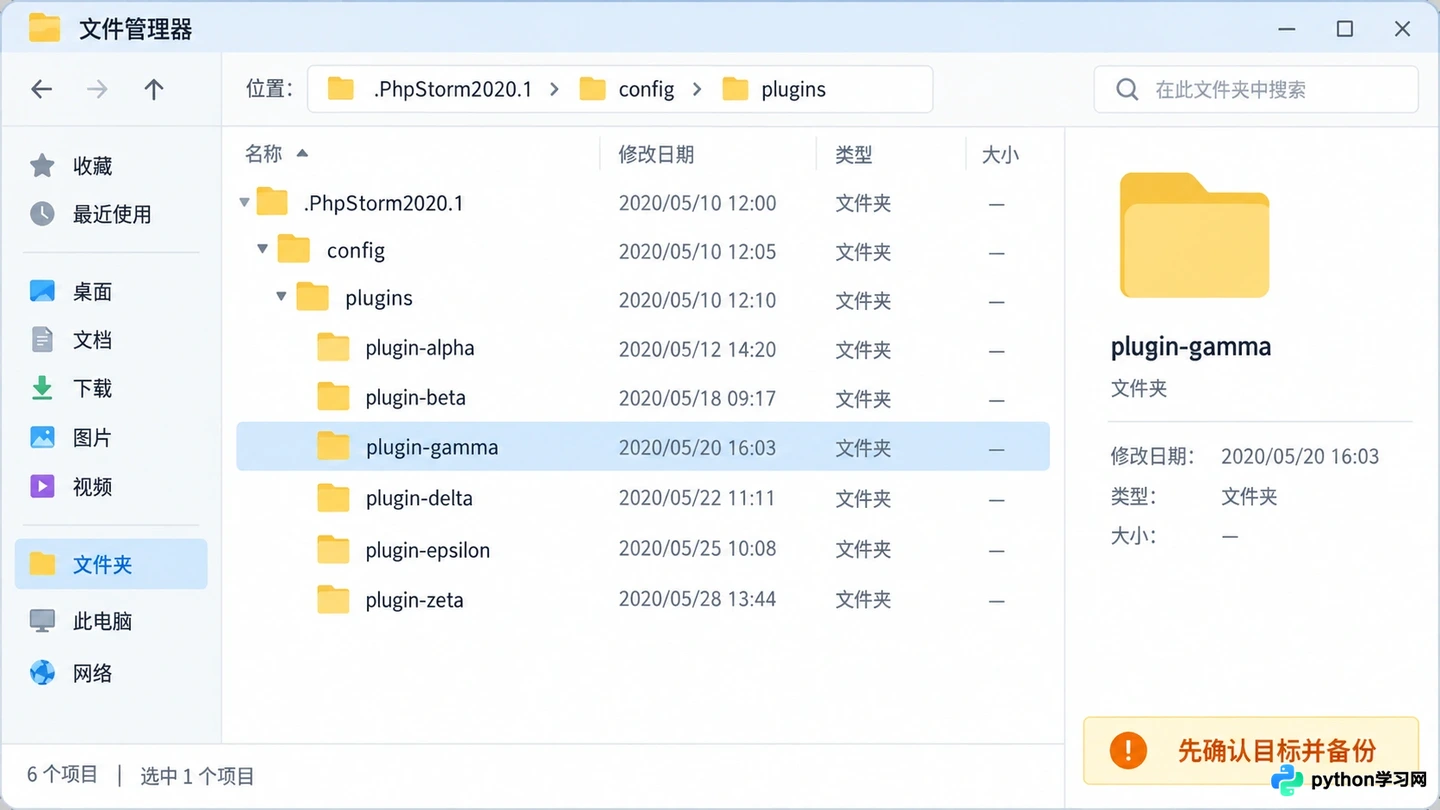Click the folder icon of plugin-alpha
This screenshot has width=1440, height=810.
(333, 348)
